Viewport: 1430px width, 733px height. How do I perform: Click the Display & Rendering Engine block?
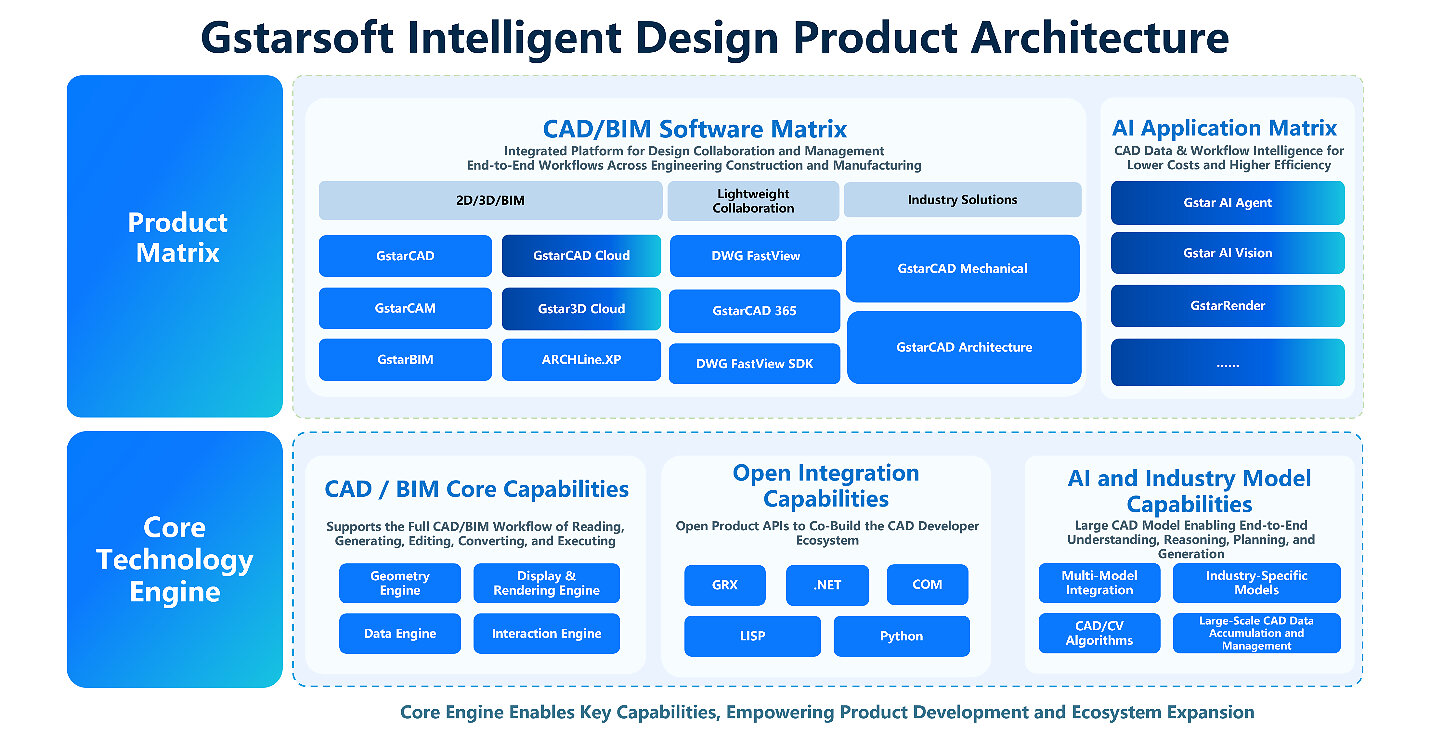click(x=546, y=583)
